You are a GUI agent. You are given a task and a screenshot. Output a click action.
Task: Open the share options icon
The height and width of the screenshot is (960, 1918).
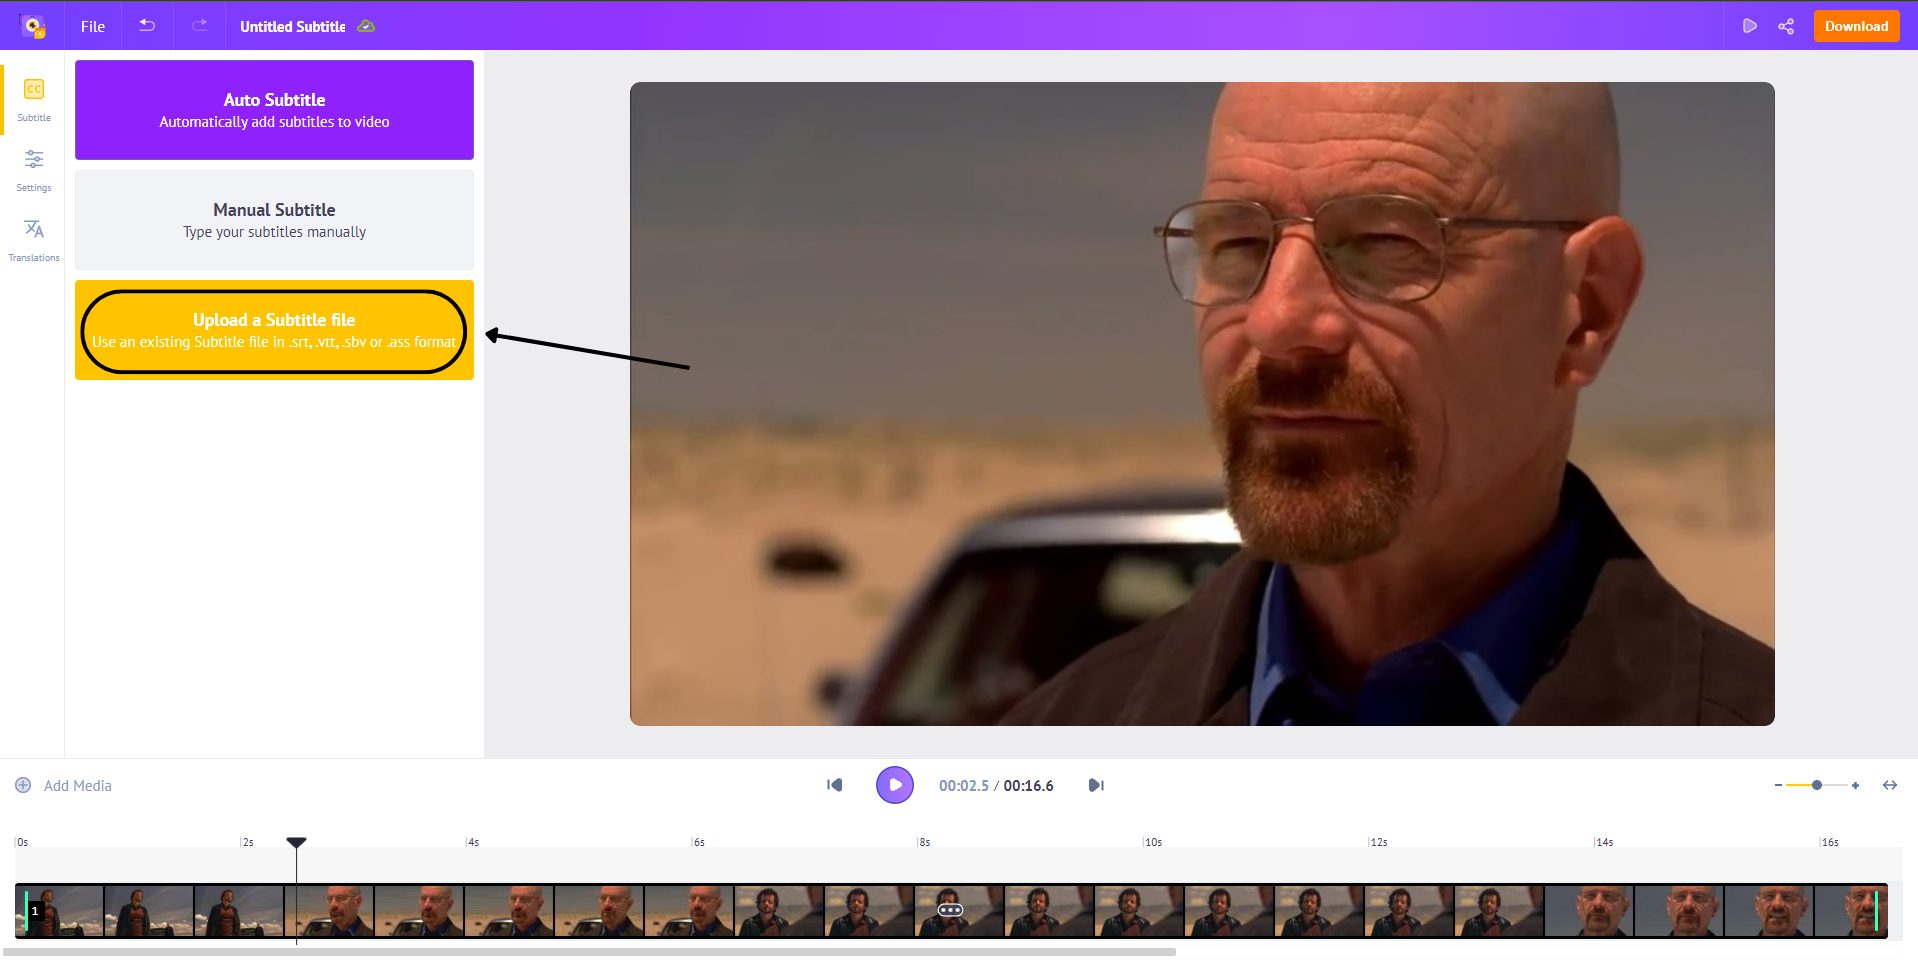point(1786,26)
